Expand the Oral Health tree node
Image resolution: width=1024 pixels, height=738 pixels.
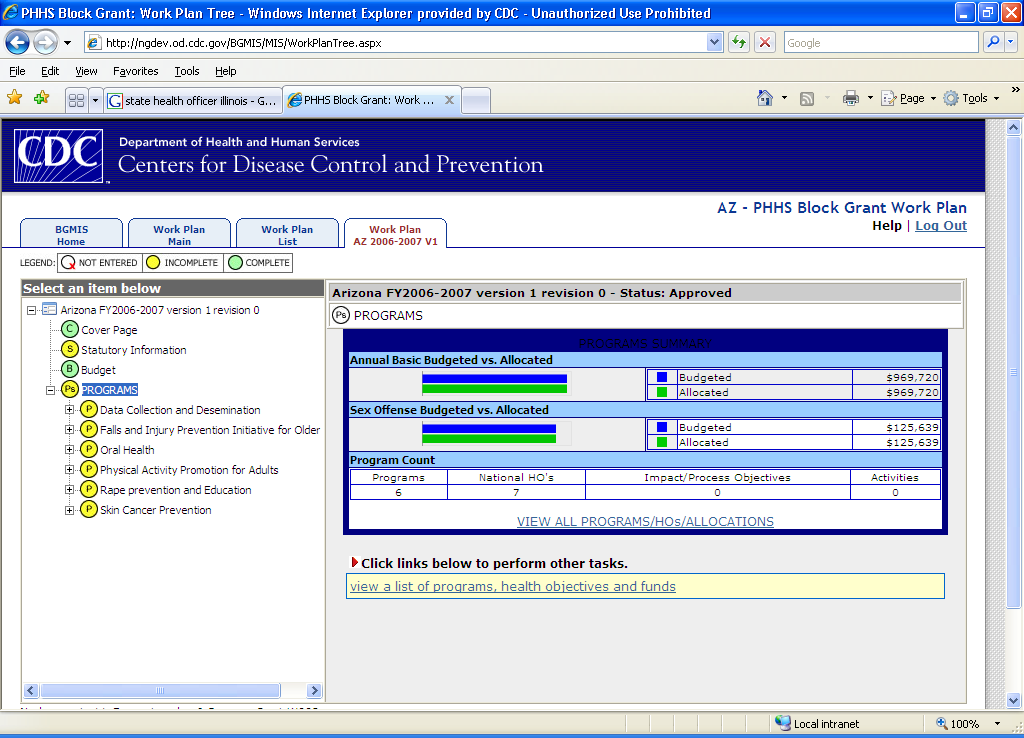tap(70, 450)
